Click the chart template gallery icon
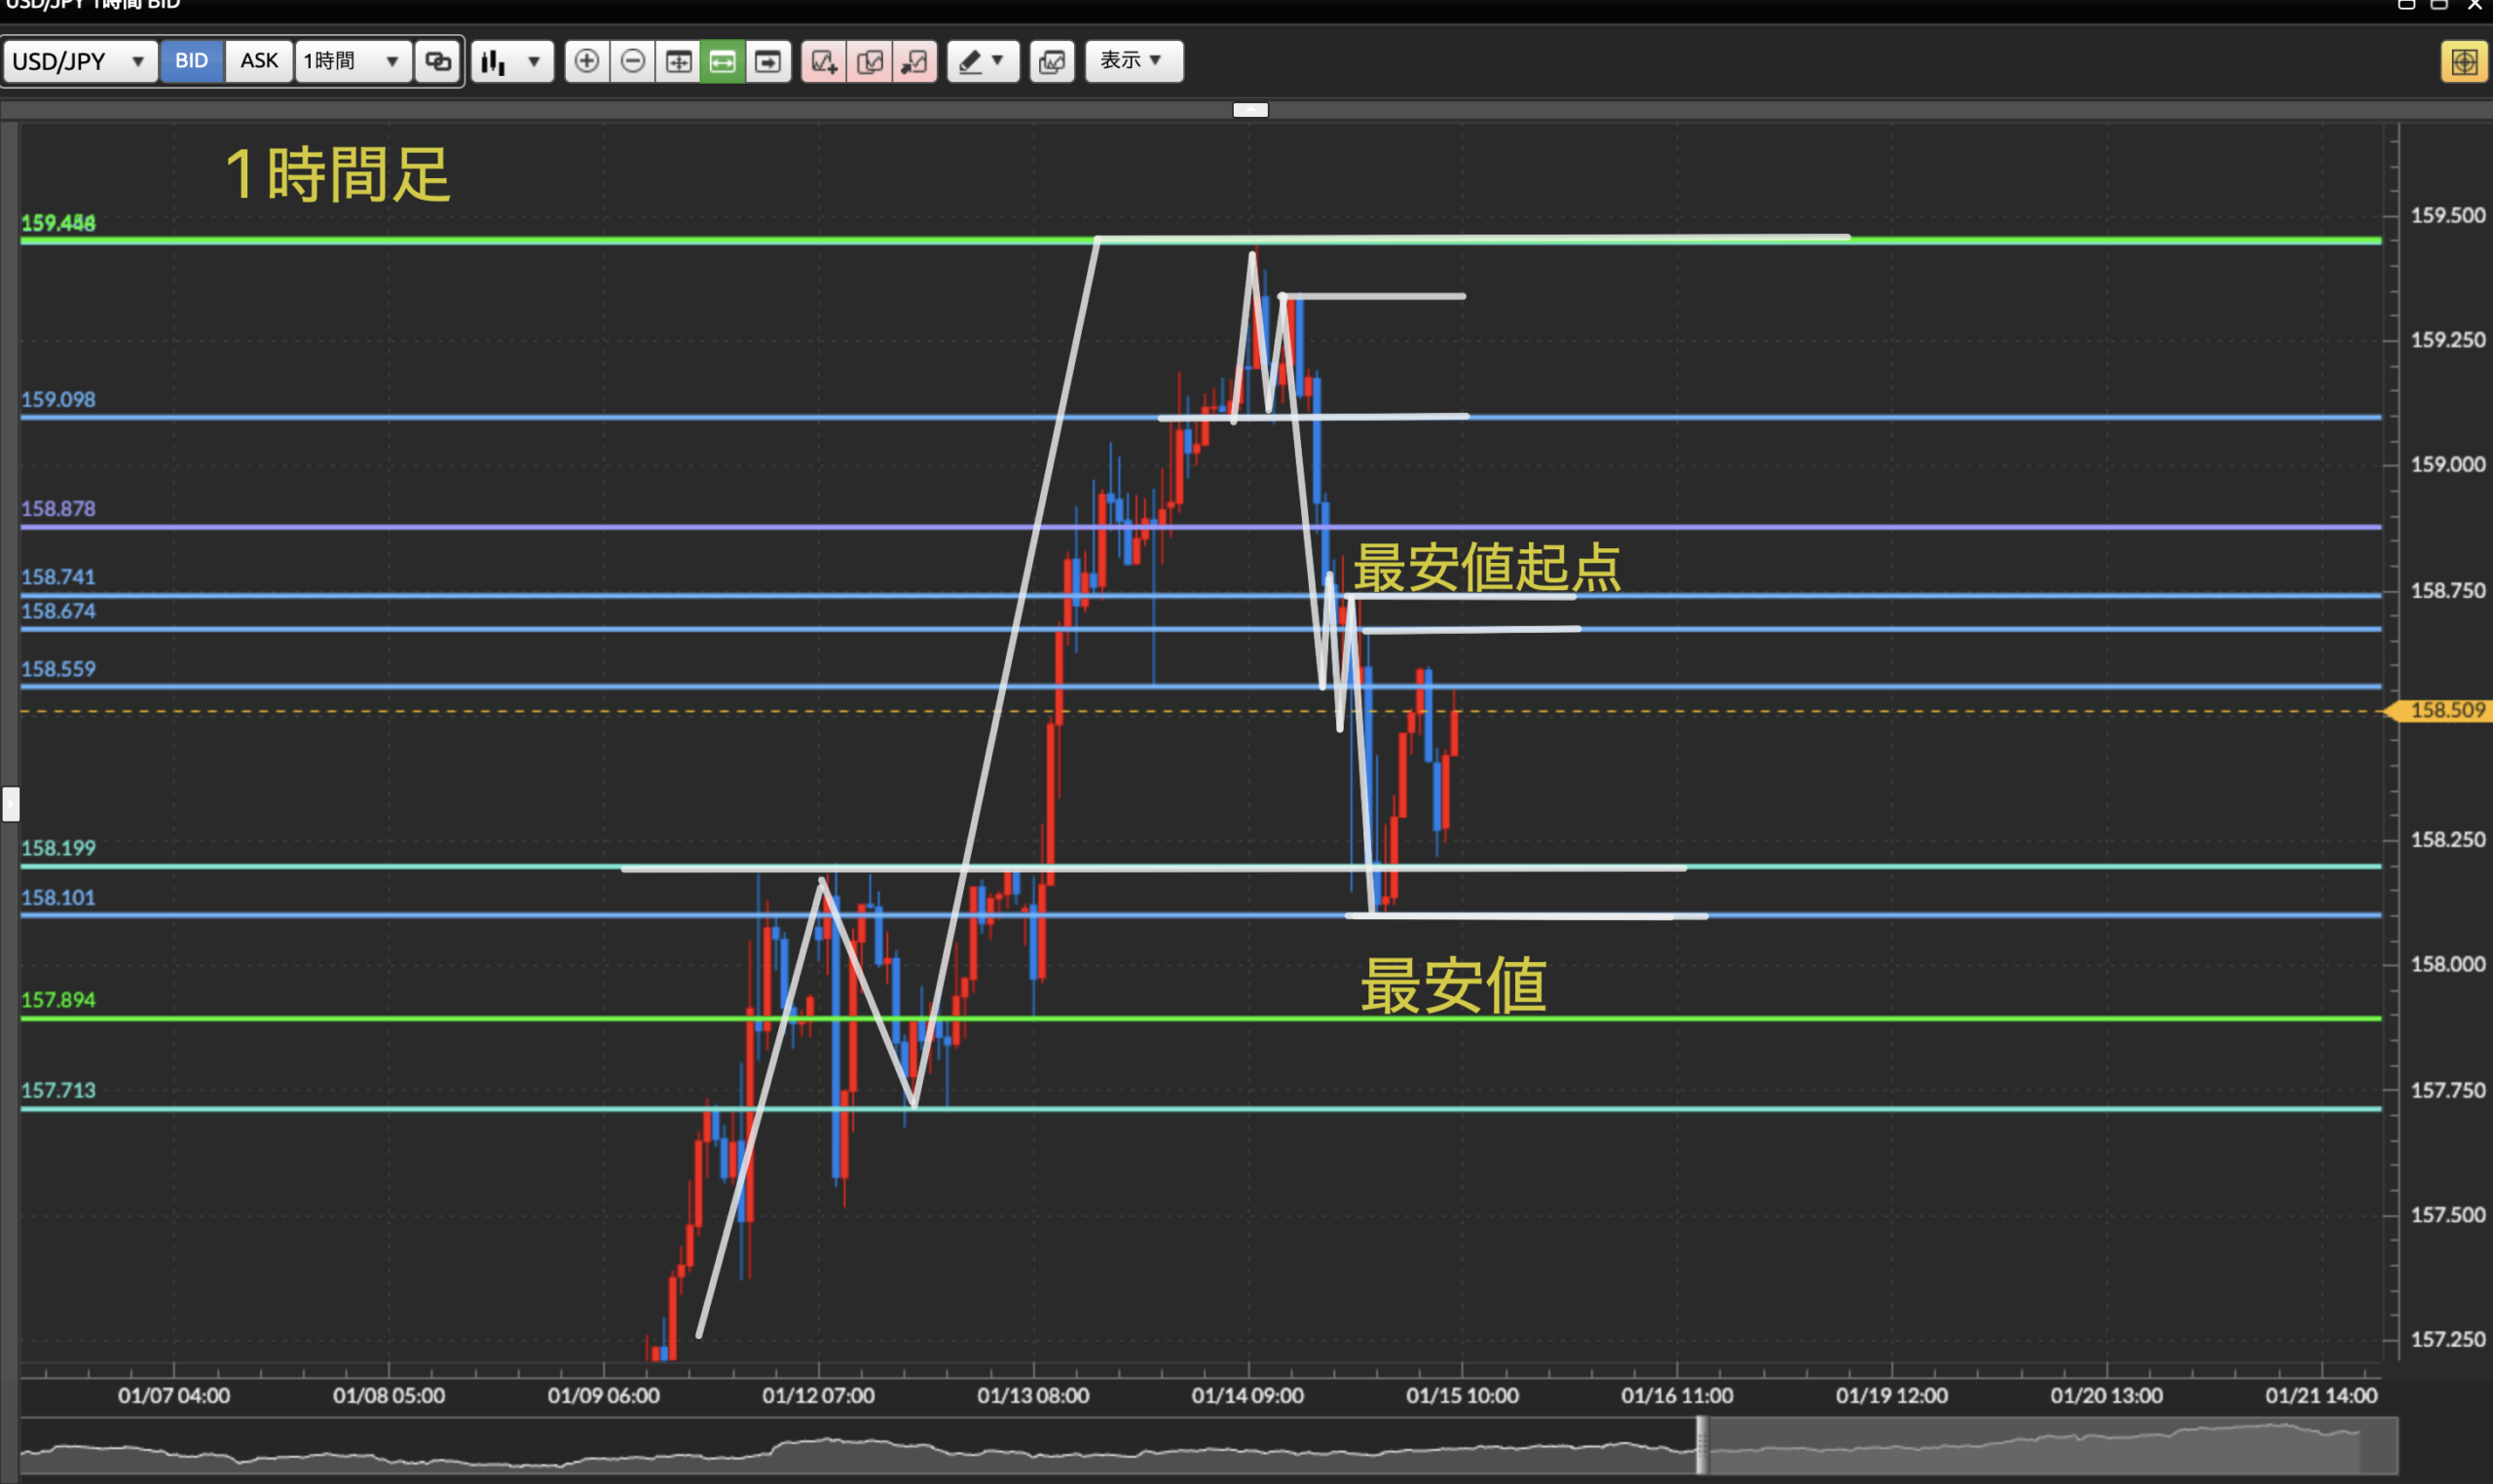The image size is (2493, 1484). pos(1051,61)
